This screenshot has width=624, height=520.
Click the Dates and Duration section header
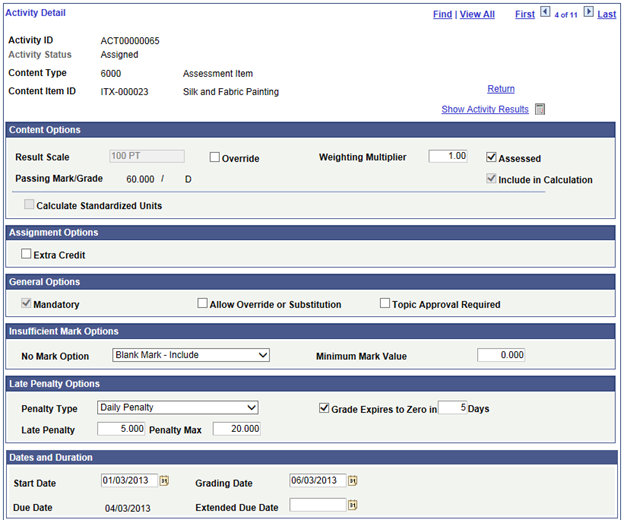pos(310,457)
